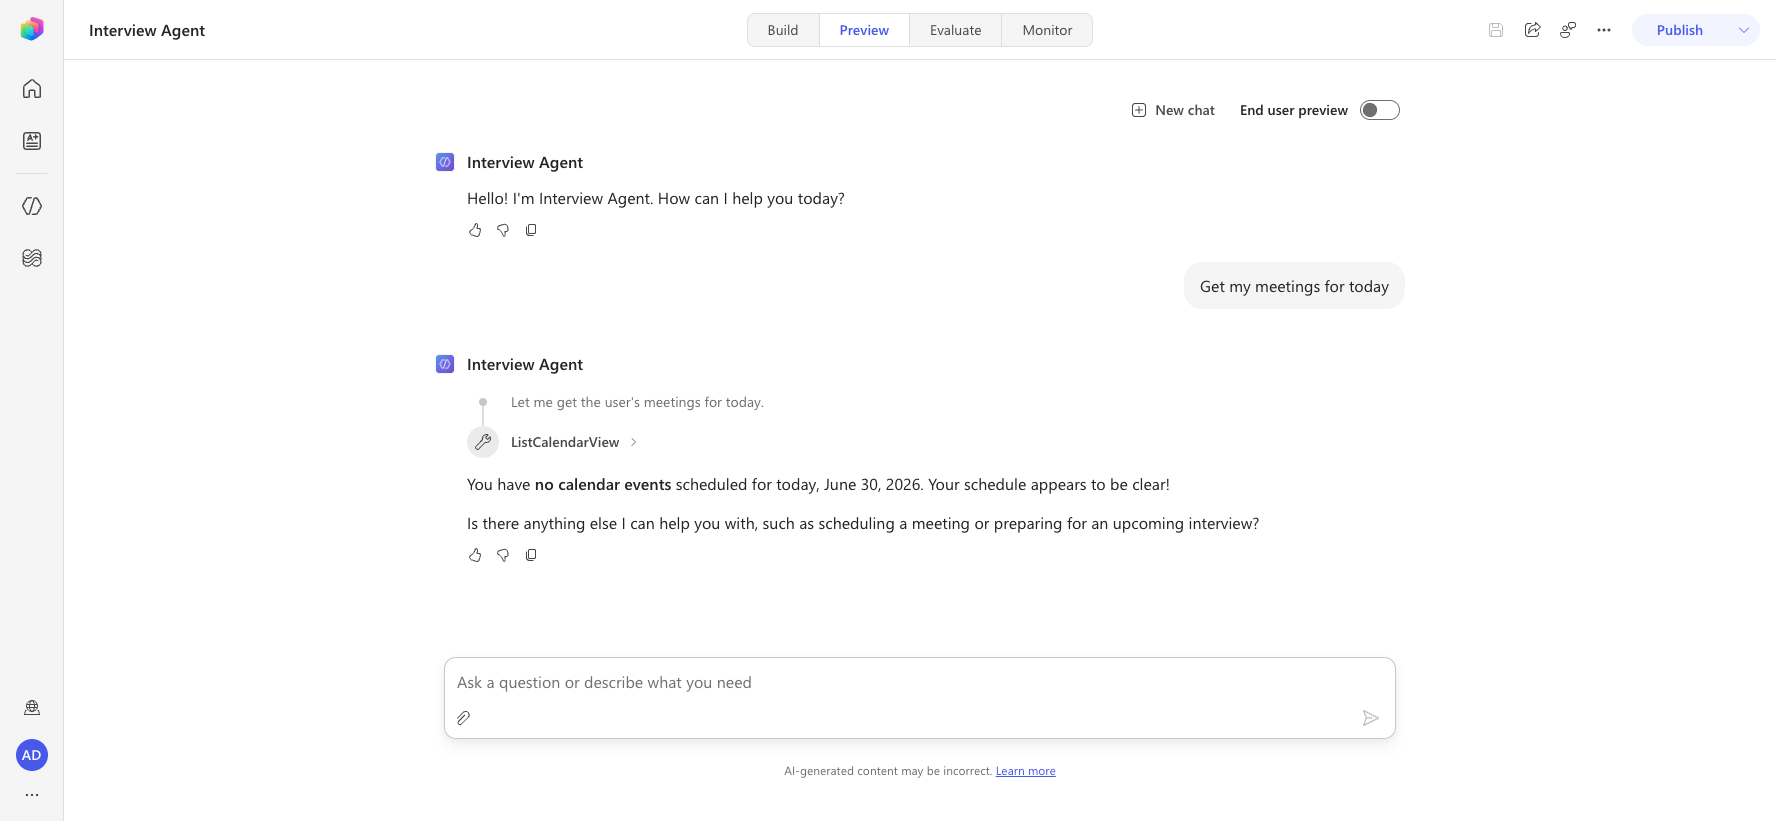Focus the Ask a question input field
Screen dimensions: 1776x821
click(x=920, y=683)
